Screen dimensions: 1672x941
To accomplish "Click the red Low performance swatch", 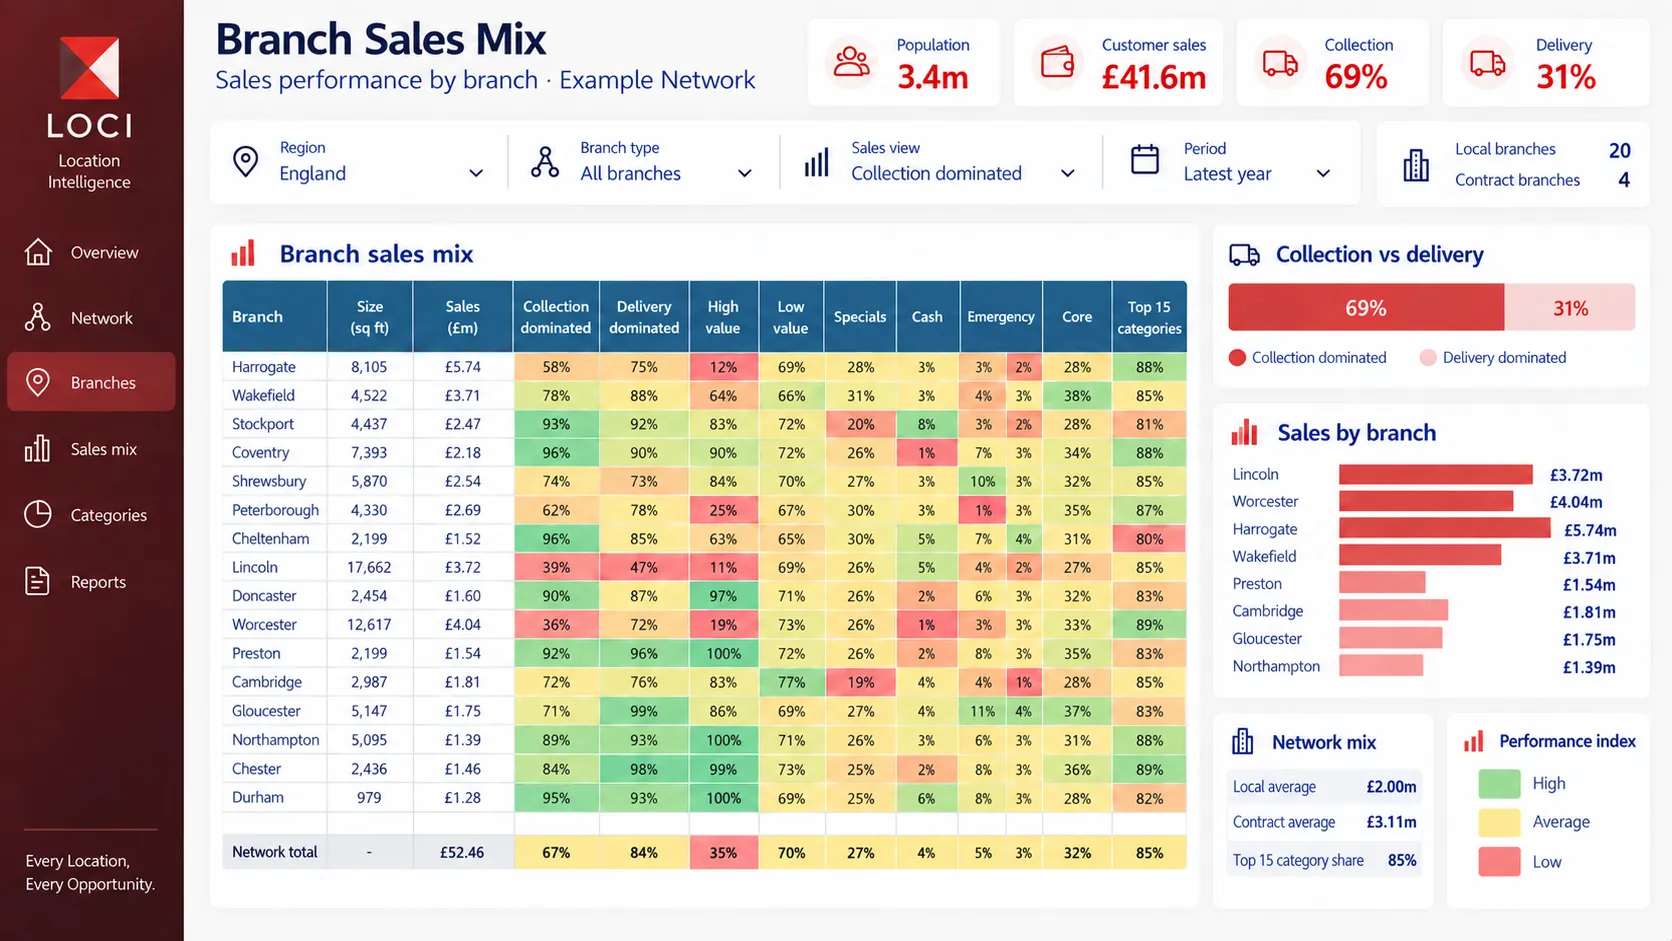I will [1499, 861].
